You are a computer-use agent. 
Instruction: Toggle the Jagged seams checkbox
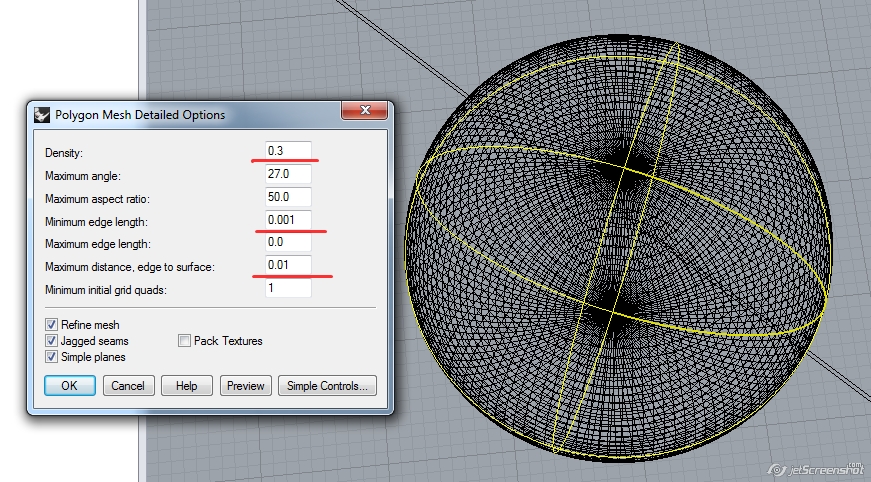(51, 341)
